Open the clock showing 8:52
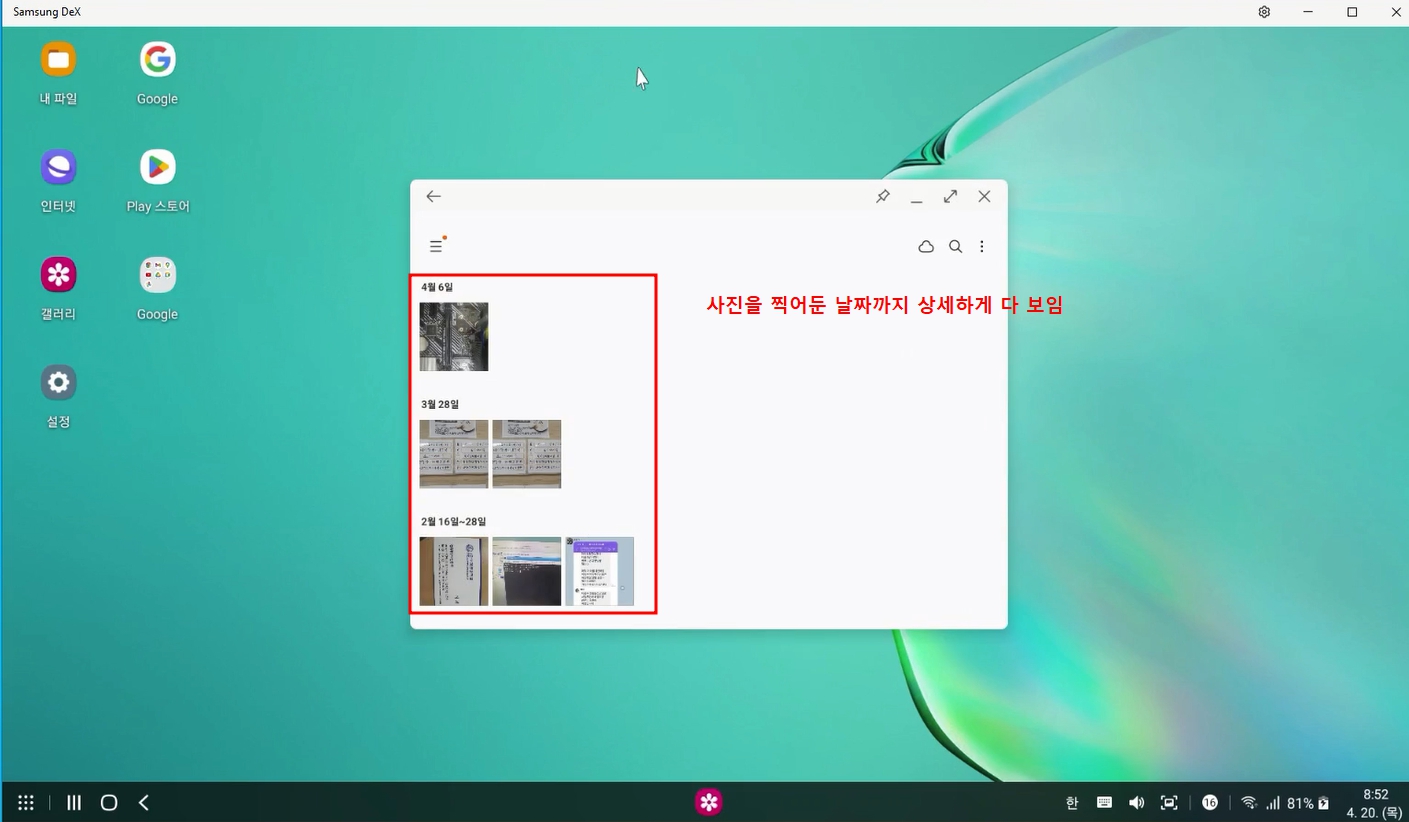The height and width of the screenshot is (822, 1409). tap(1375, 795)
